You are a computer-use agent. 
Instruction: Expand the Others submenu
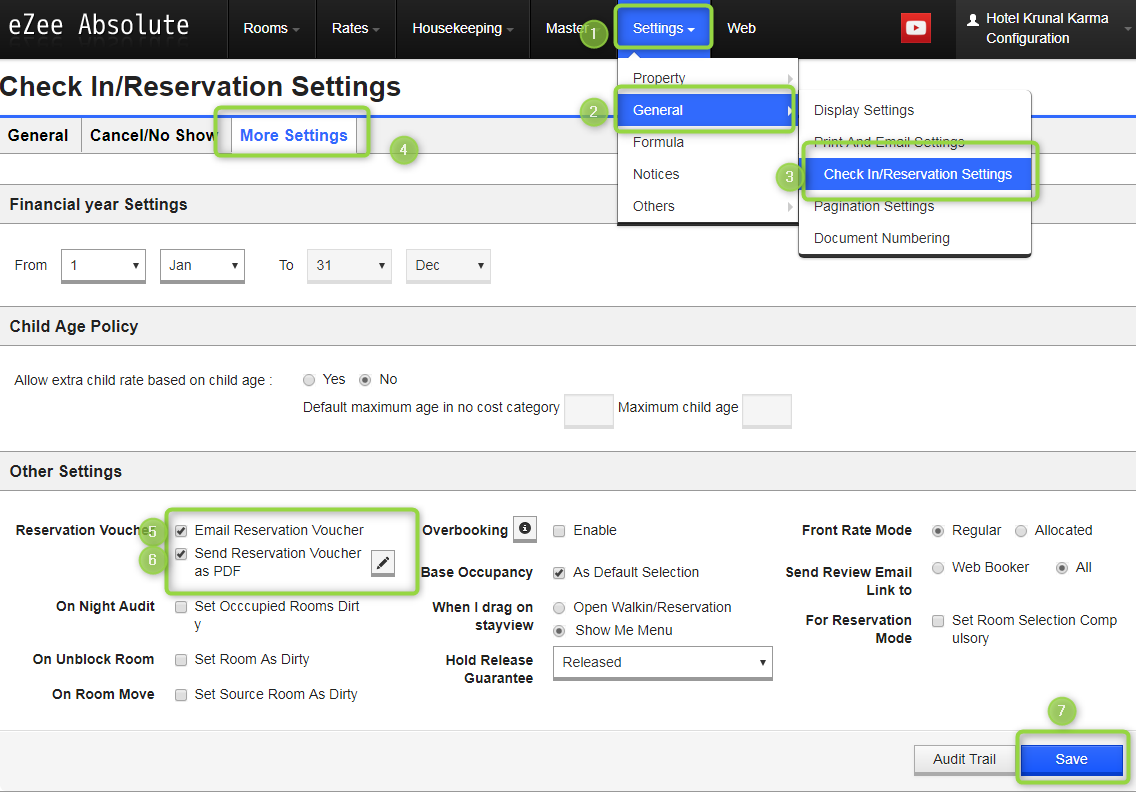708,207
